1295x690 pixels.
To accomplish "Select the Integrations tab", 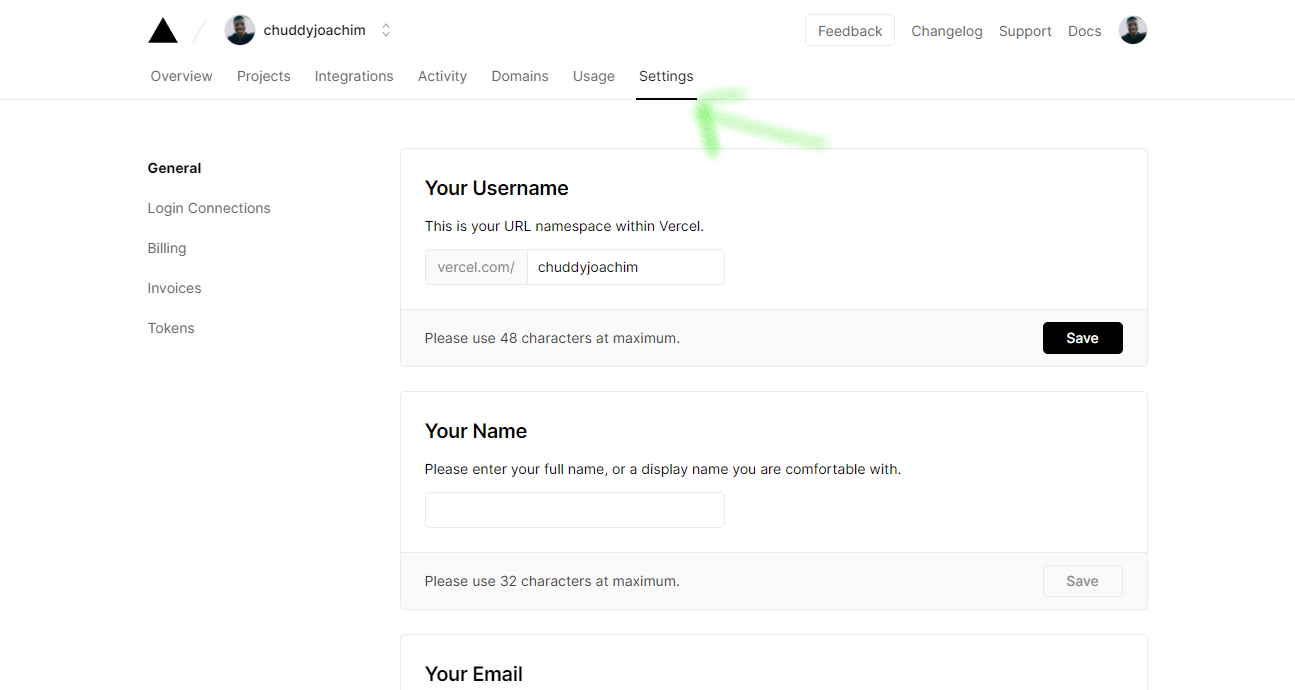I will point(353,76).
